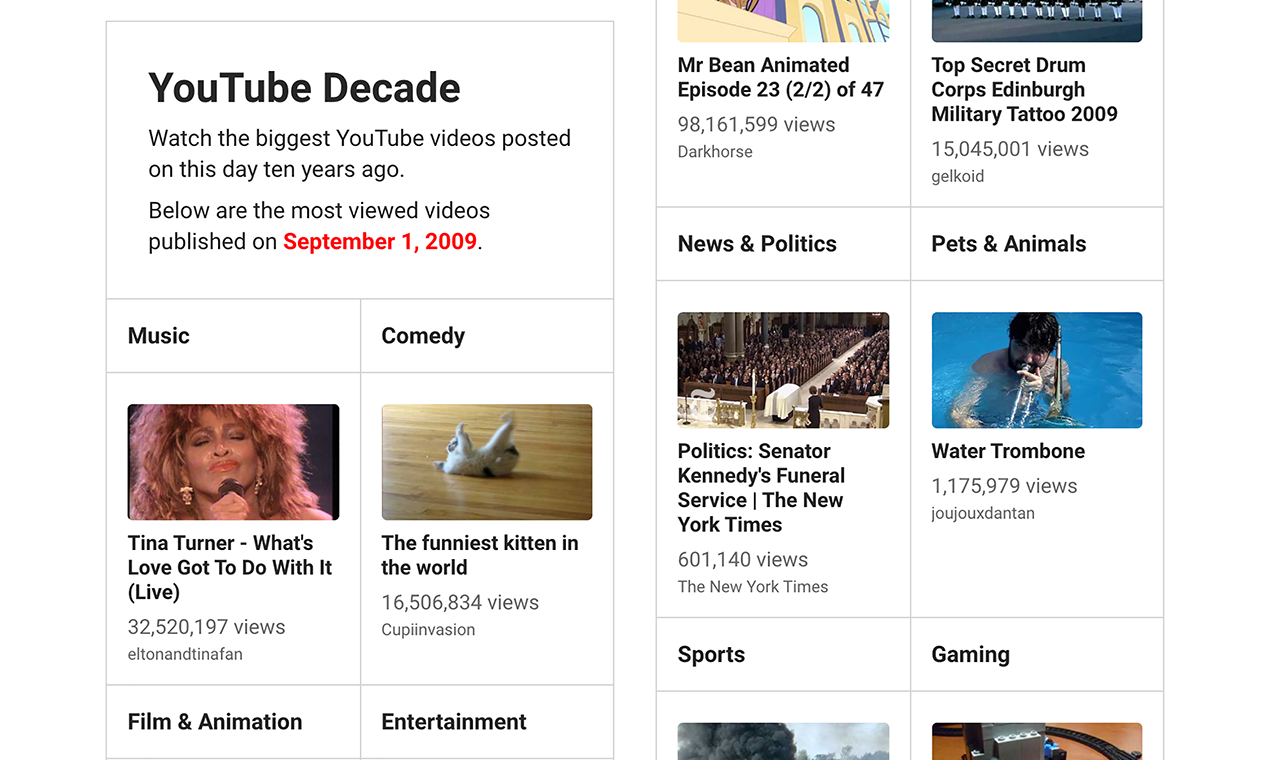The height and width of the screenshot is (760, 1270).
Task: Select the Comedy category heading
Action: click(x=423, y=336)
